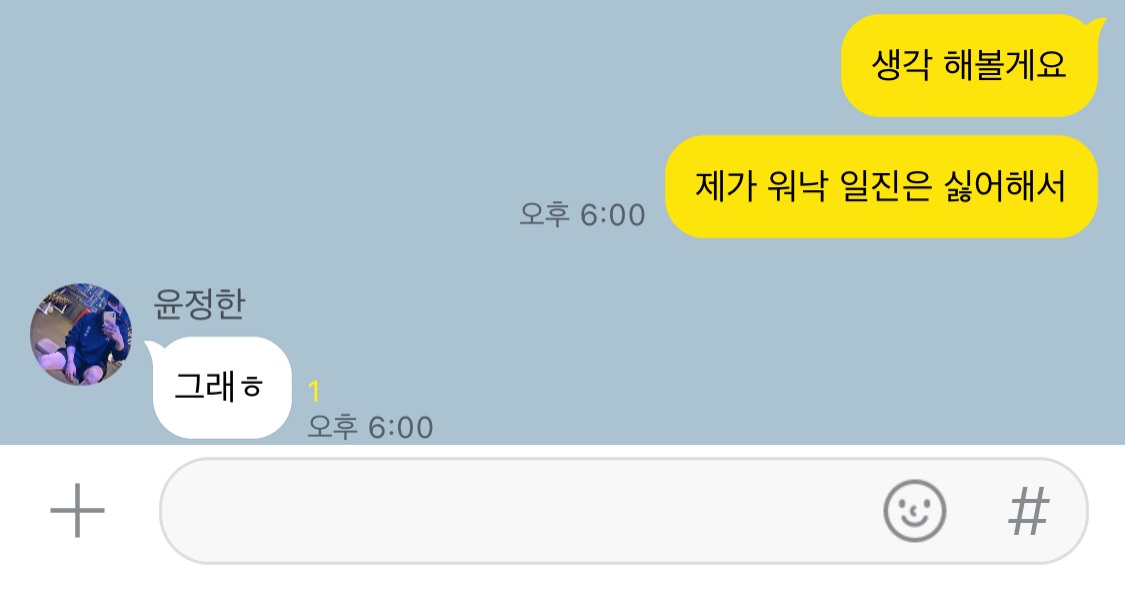1125x607 pixels.
Task: Click 제가 at start of second message
Action: pyautogui.click(x=725, y=187)
